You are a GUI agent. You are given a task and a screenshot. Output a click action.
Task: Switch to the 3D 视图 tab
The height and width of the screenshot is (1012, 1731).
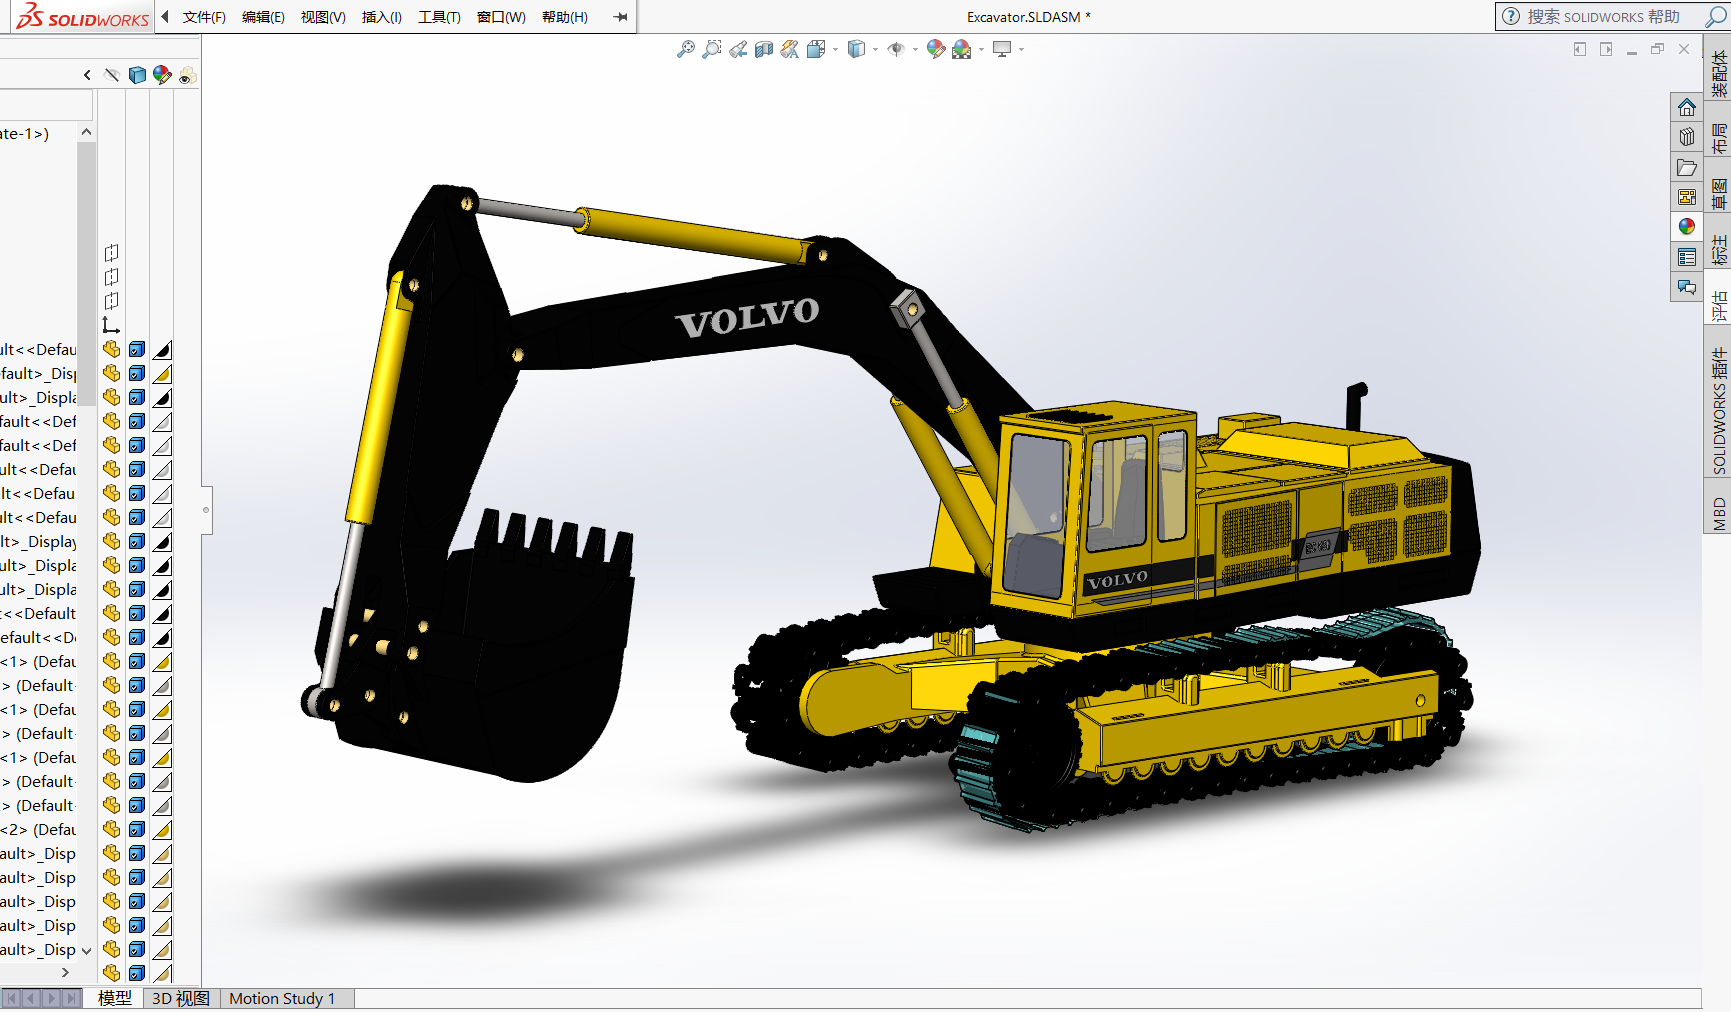(x=180, y=998)
